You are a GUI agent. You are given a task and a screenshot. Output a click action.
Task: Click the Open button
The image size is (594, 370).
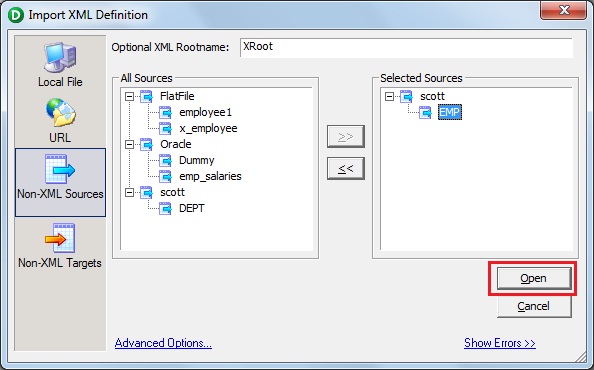[534, 278]
